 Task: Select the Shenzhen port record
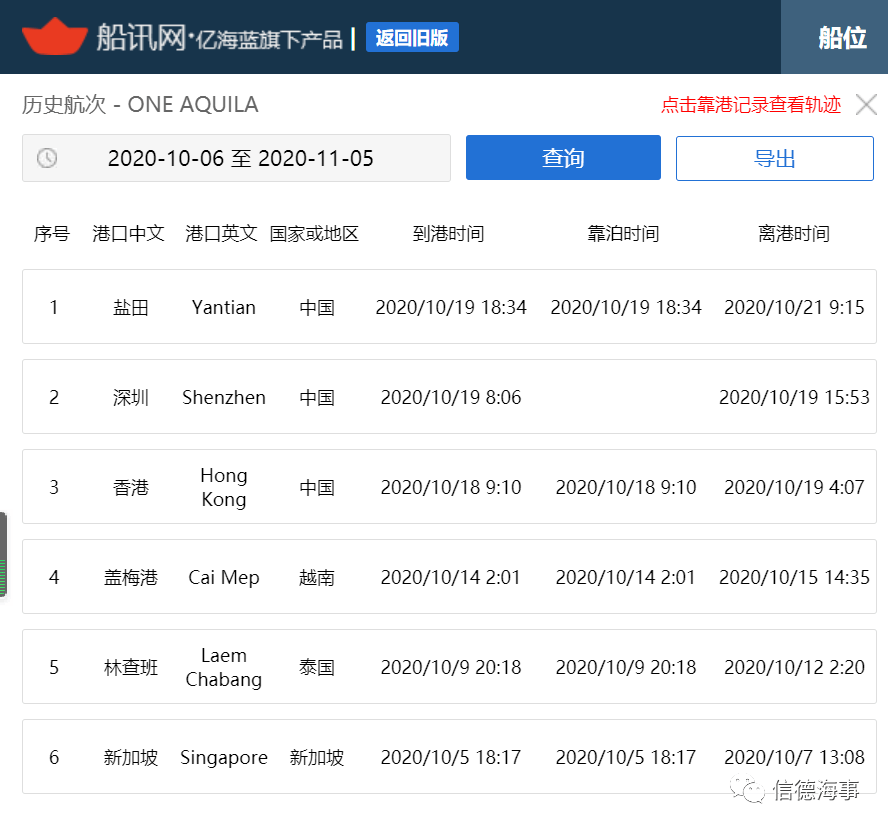pos(449,396)
